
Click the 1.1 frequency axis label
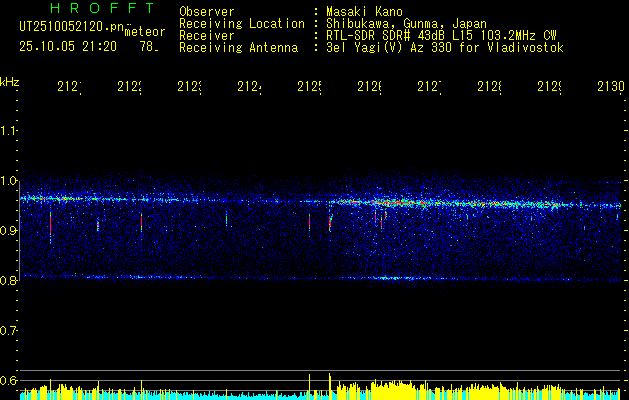(x=8, y=130)
